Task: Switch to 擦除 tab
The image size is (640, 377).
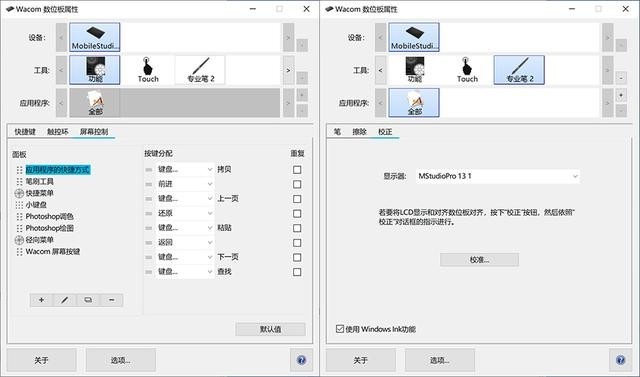Action: click(x=360, y=131)
